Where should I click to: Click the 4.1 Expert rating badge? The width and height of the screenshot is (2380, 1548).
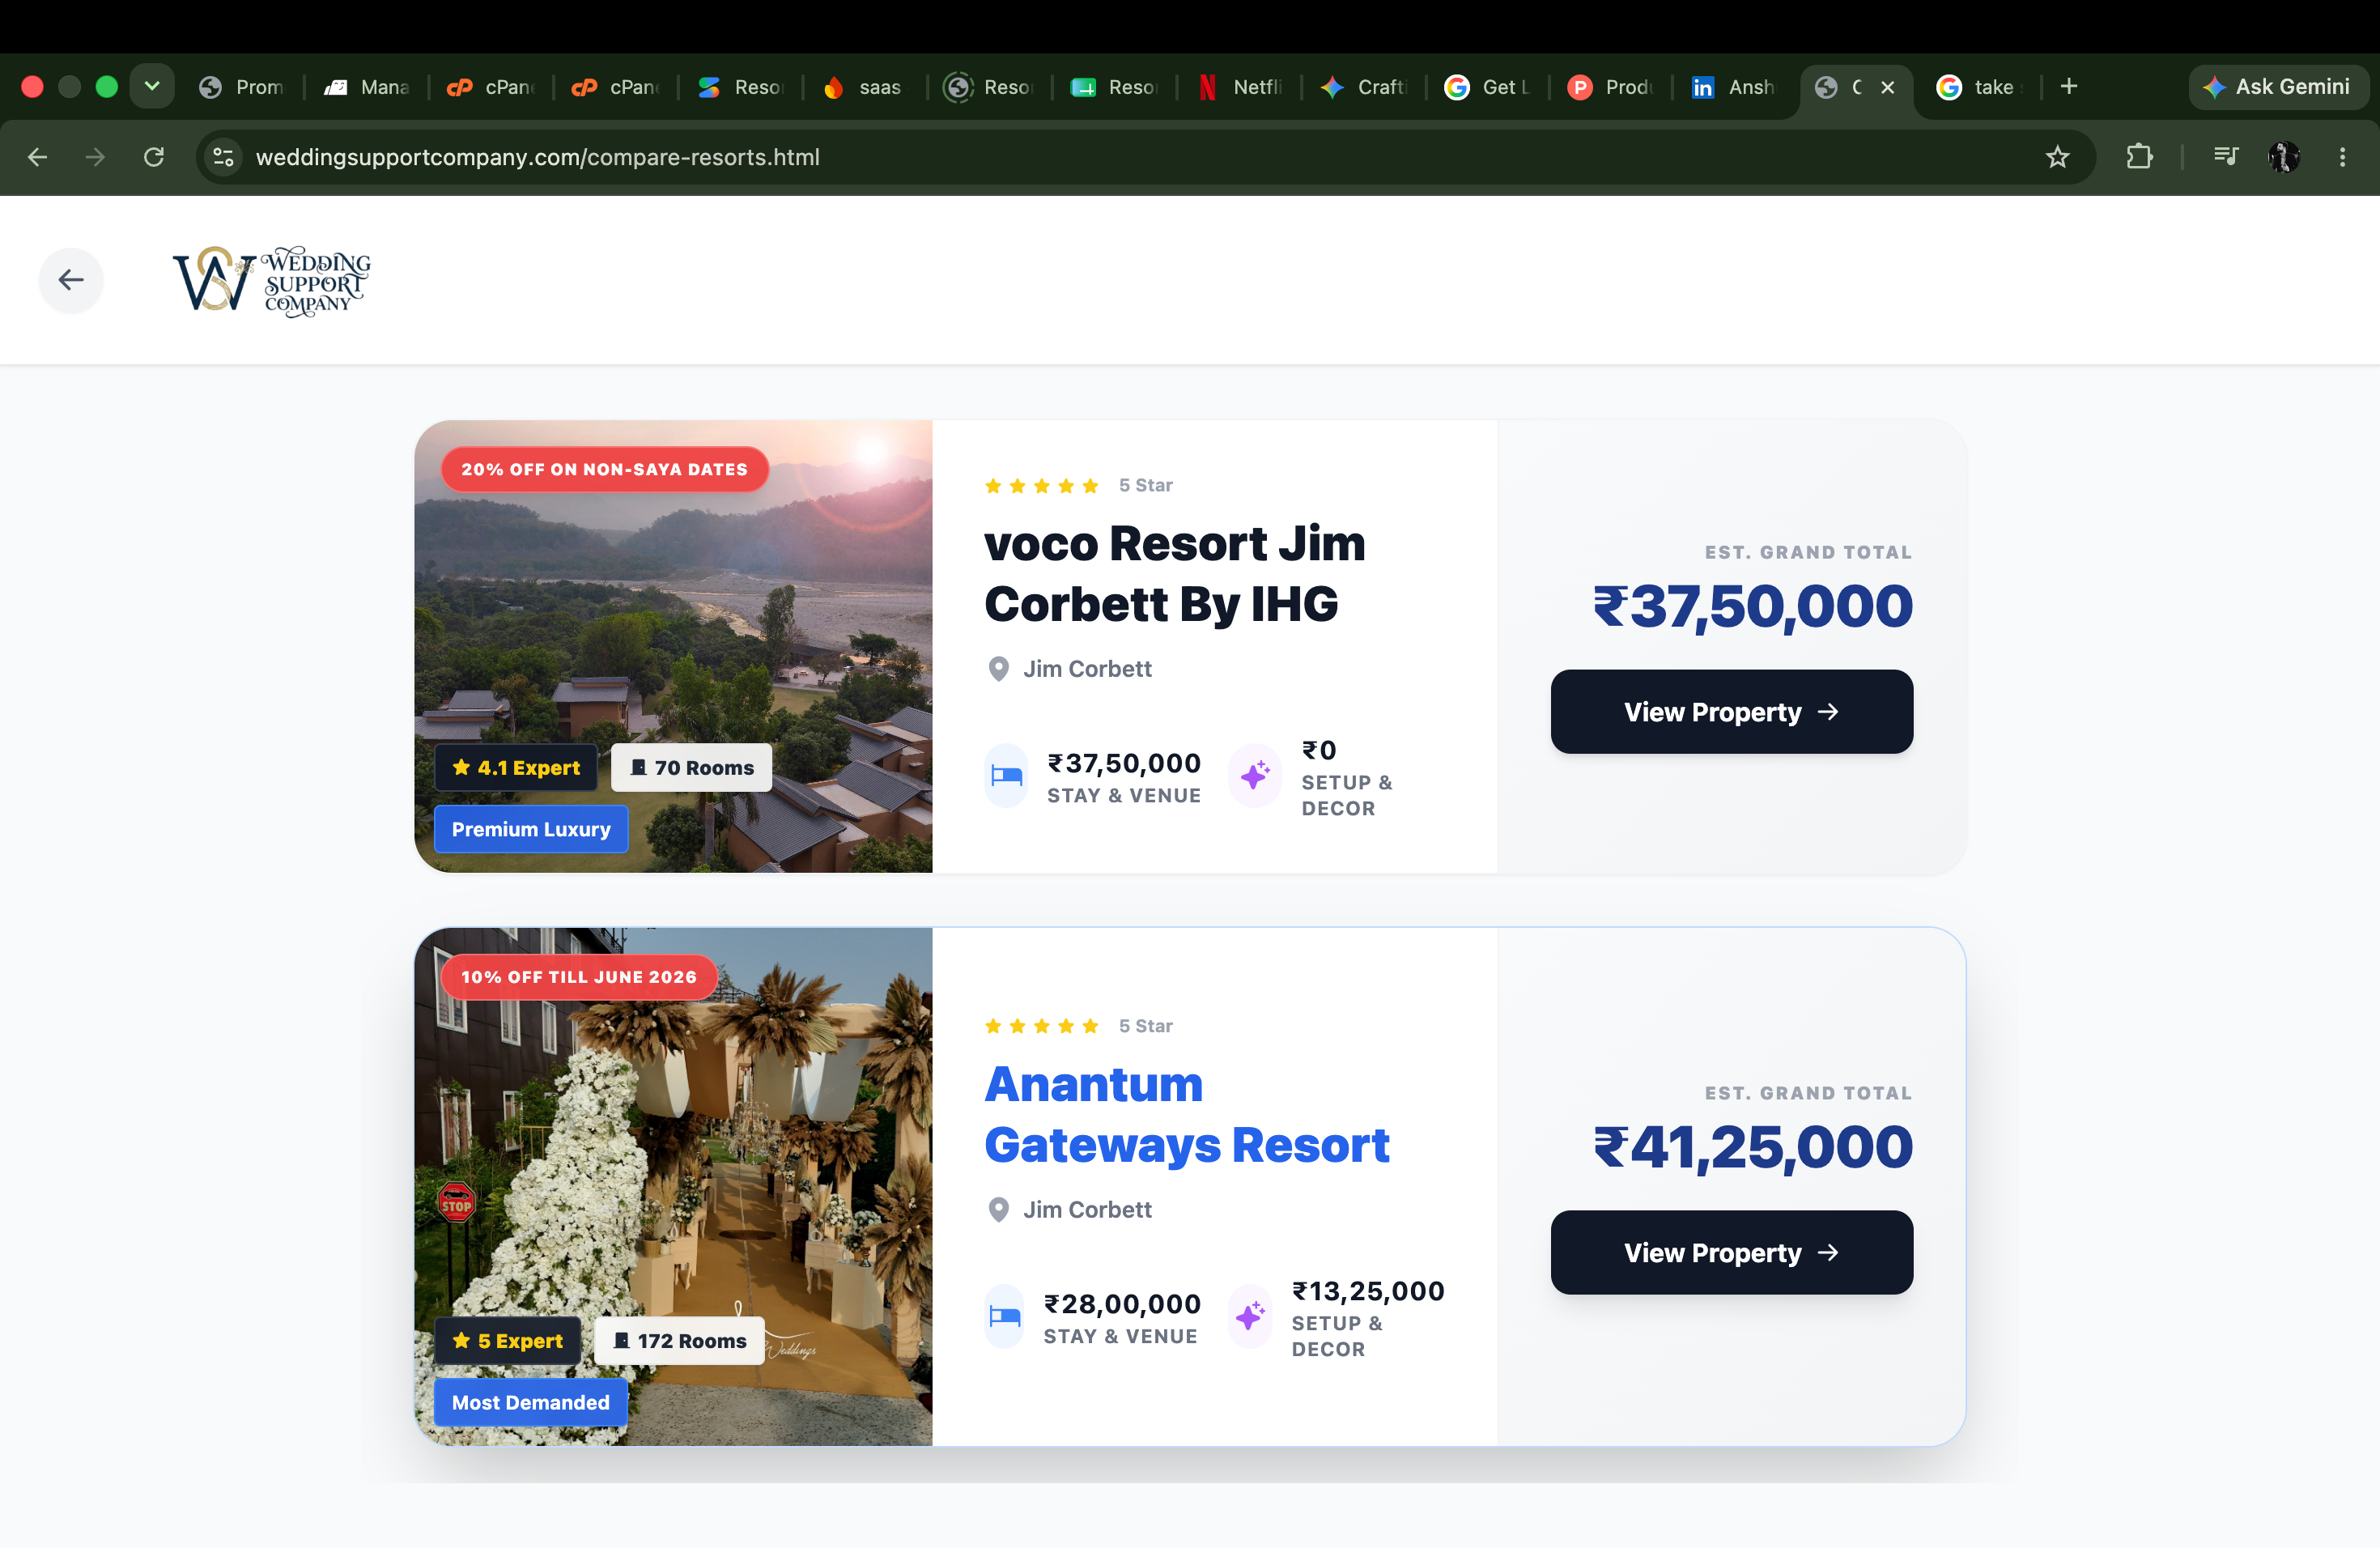[516, 768]
